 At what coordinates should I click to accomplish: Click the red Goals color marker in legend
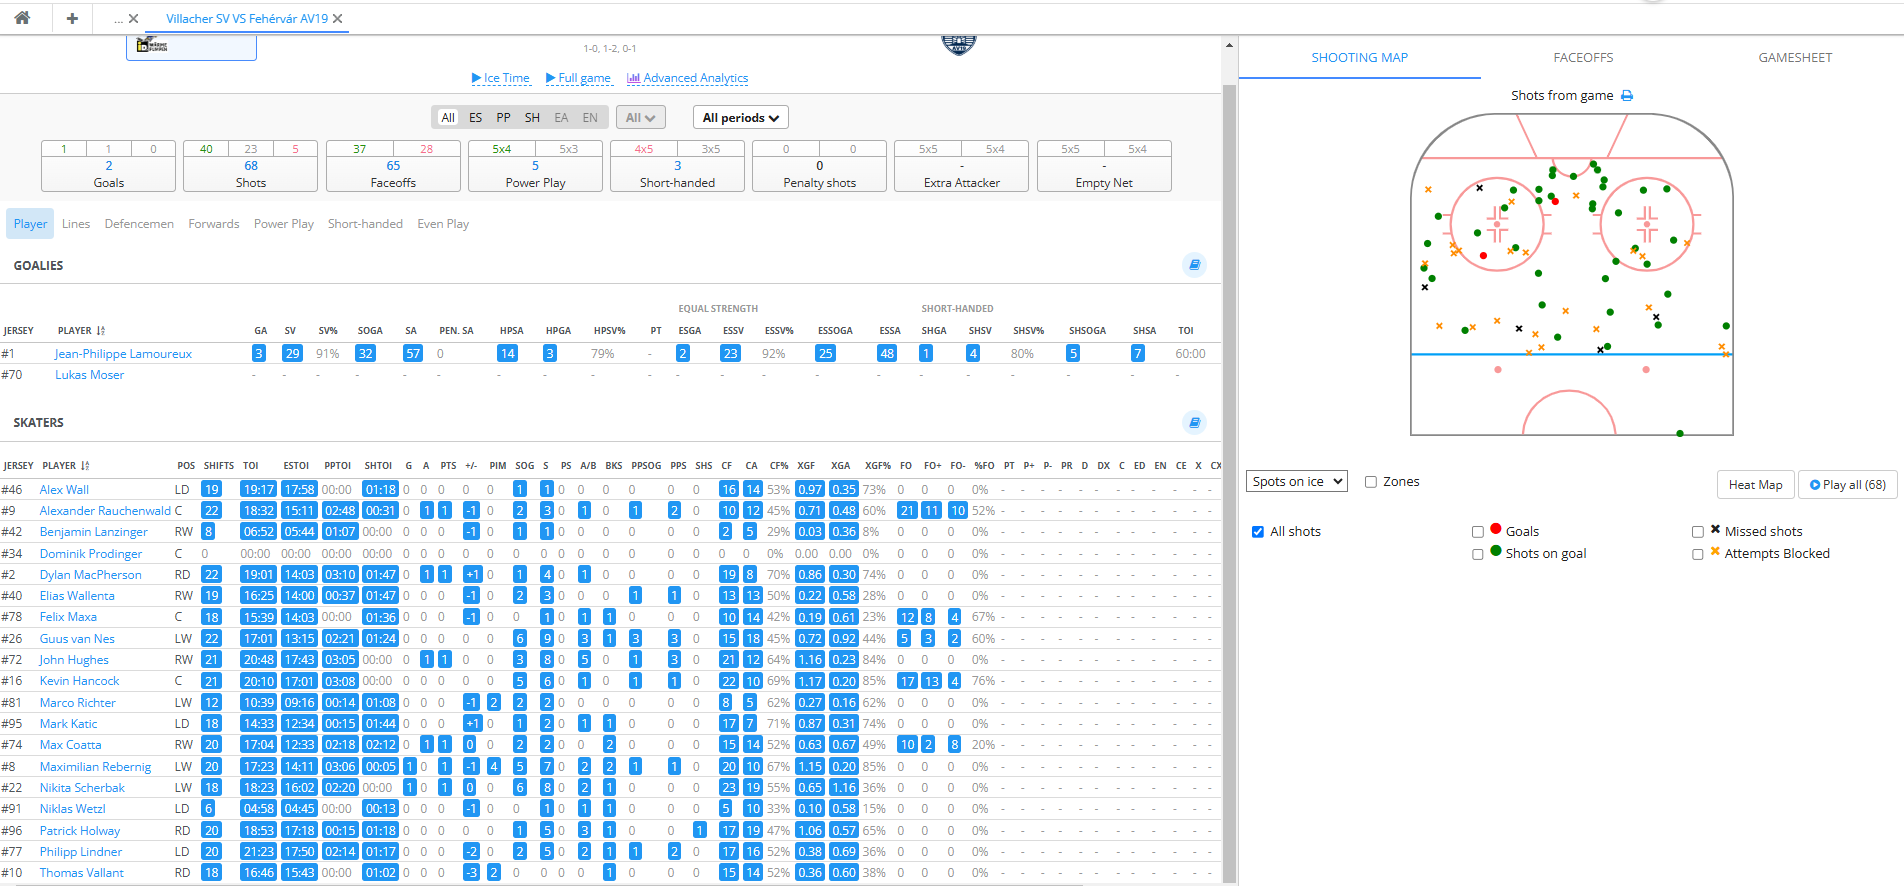[1496, 529]
